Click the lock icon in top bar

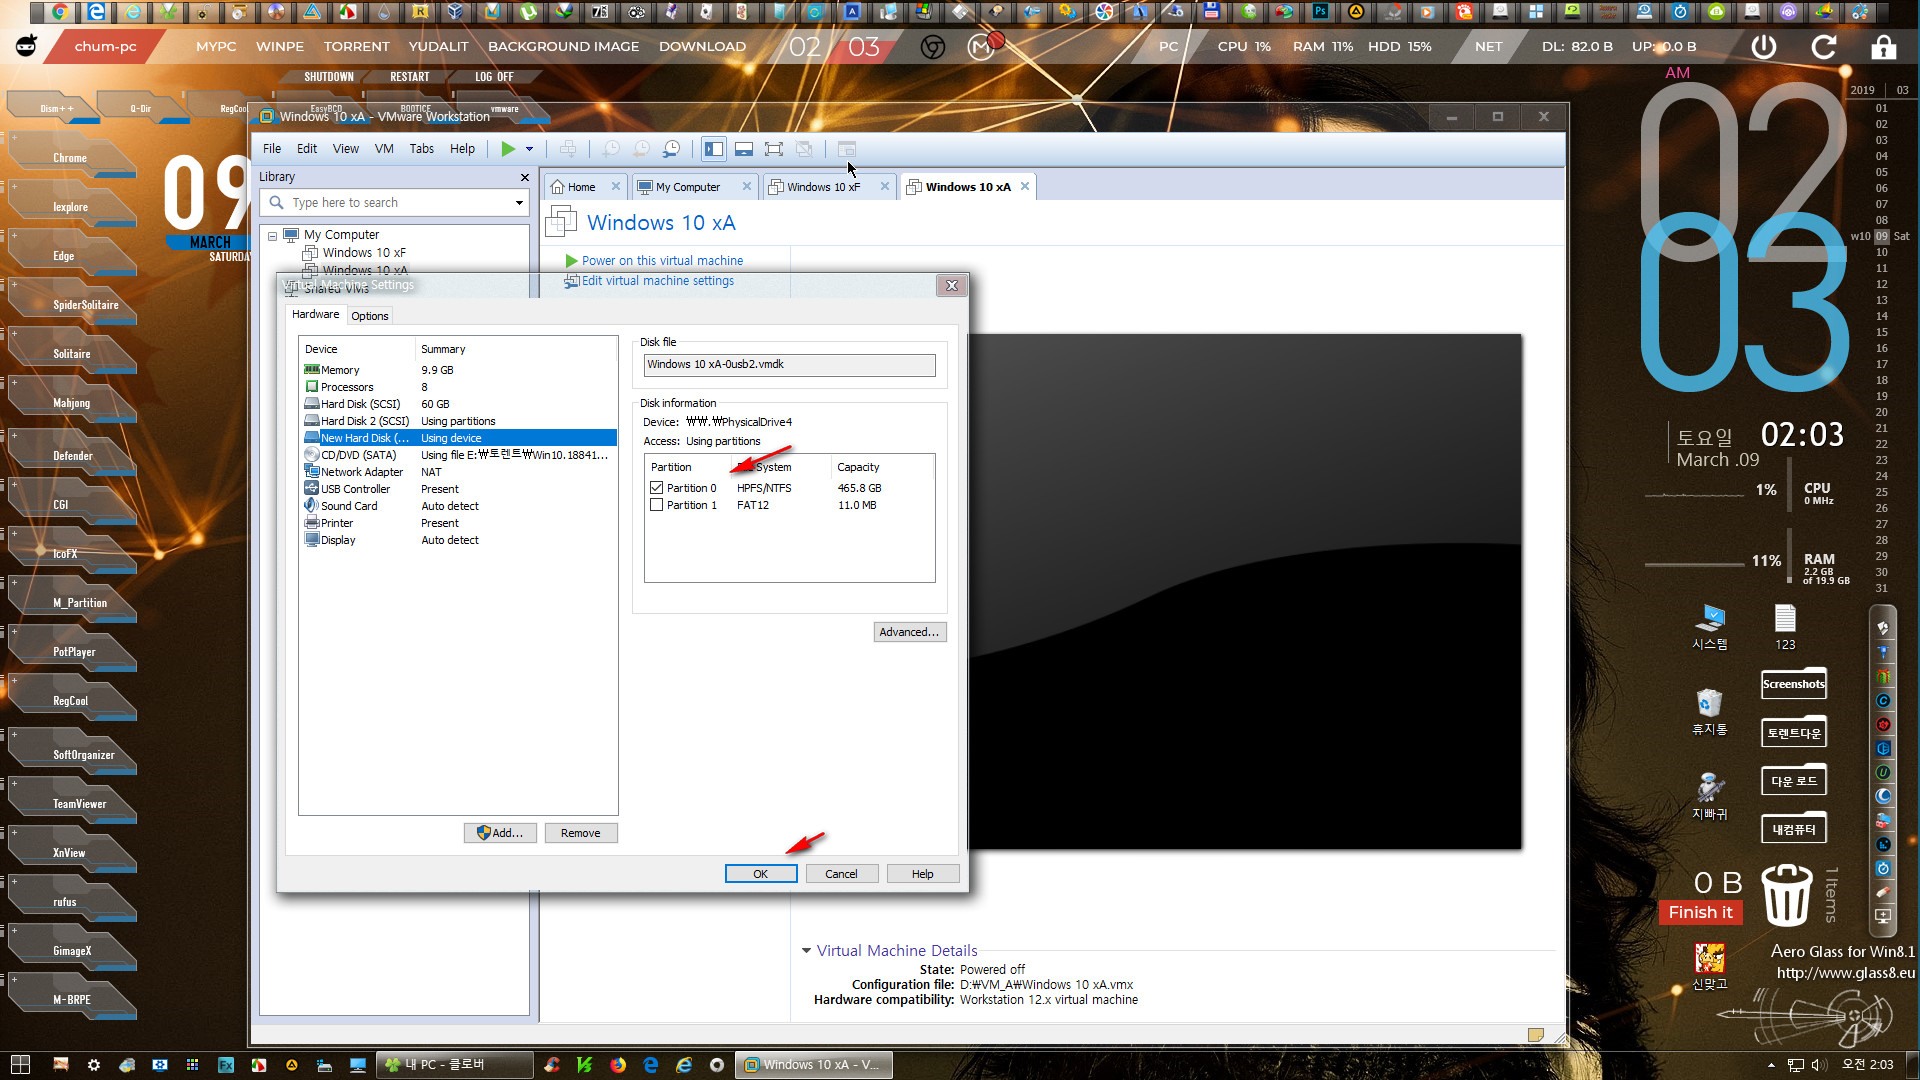point(1884,47)
